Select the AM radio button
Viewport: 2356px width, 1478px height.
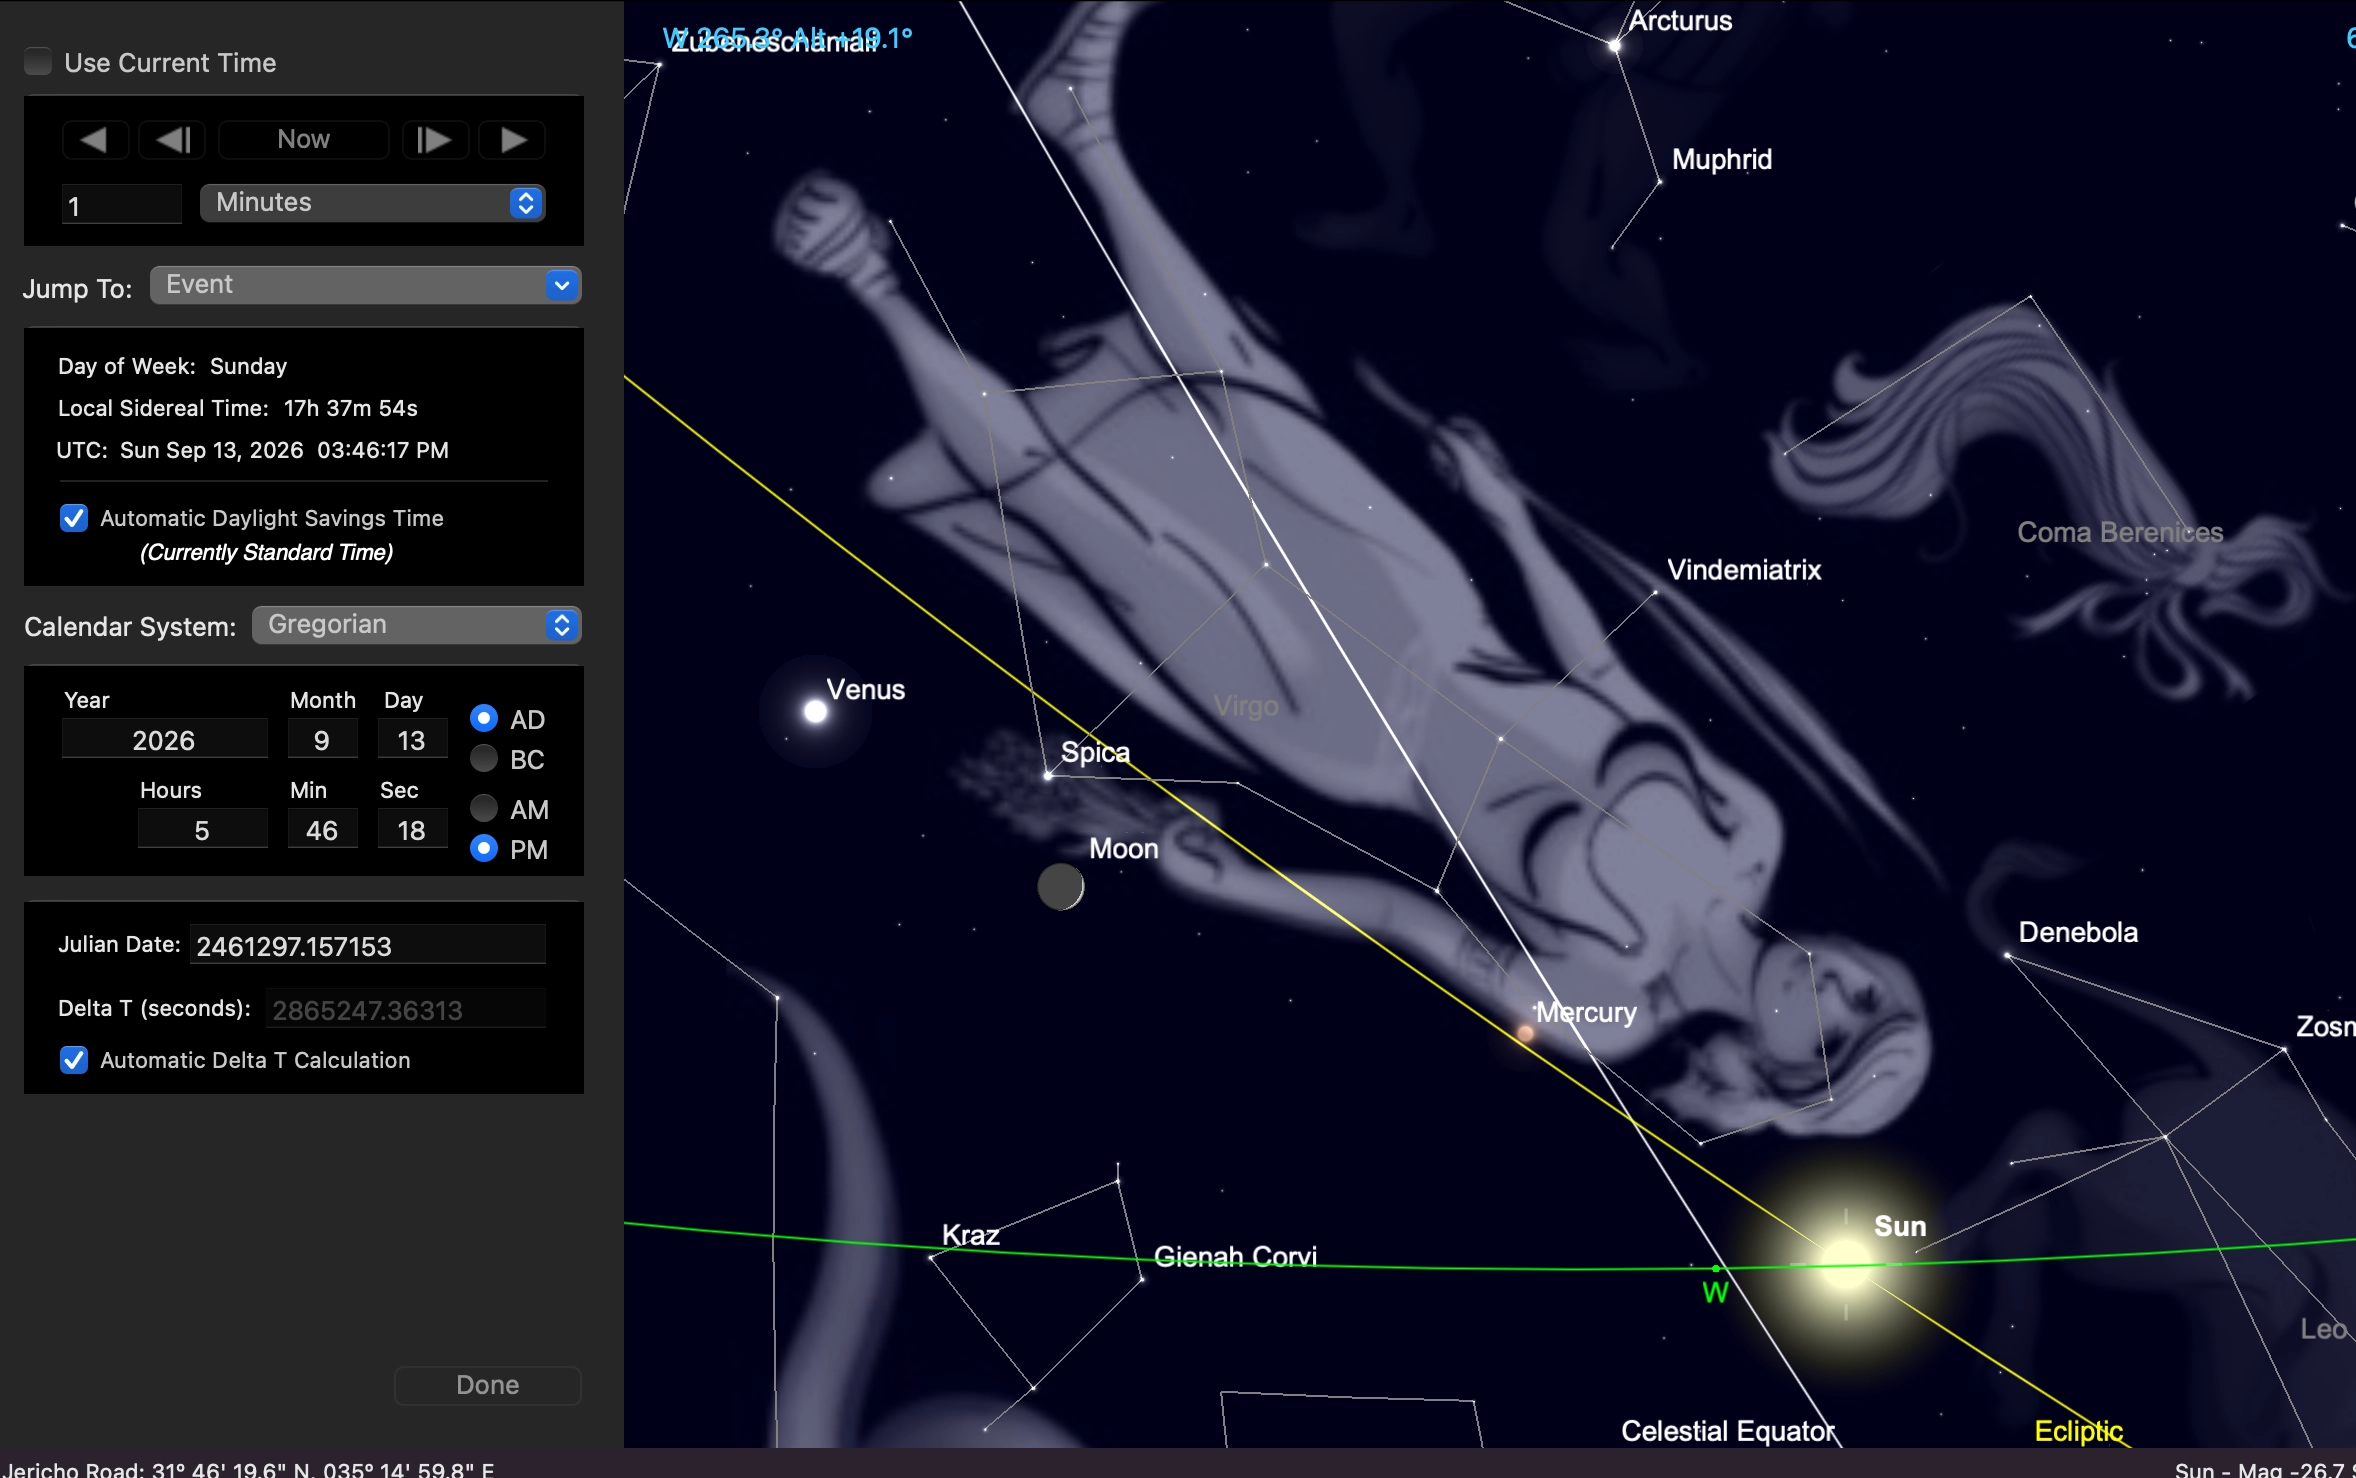[484, 808]
